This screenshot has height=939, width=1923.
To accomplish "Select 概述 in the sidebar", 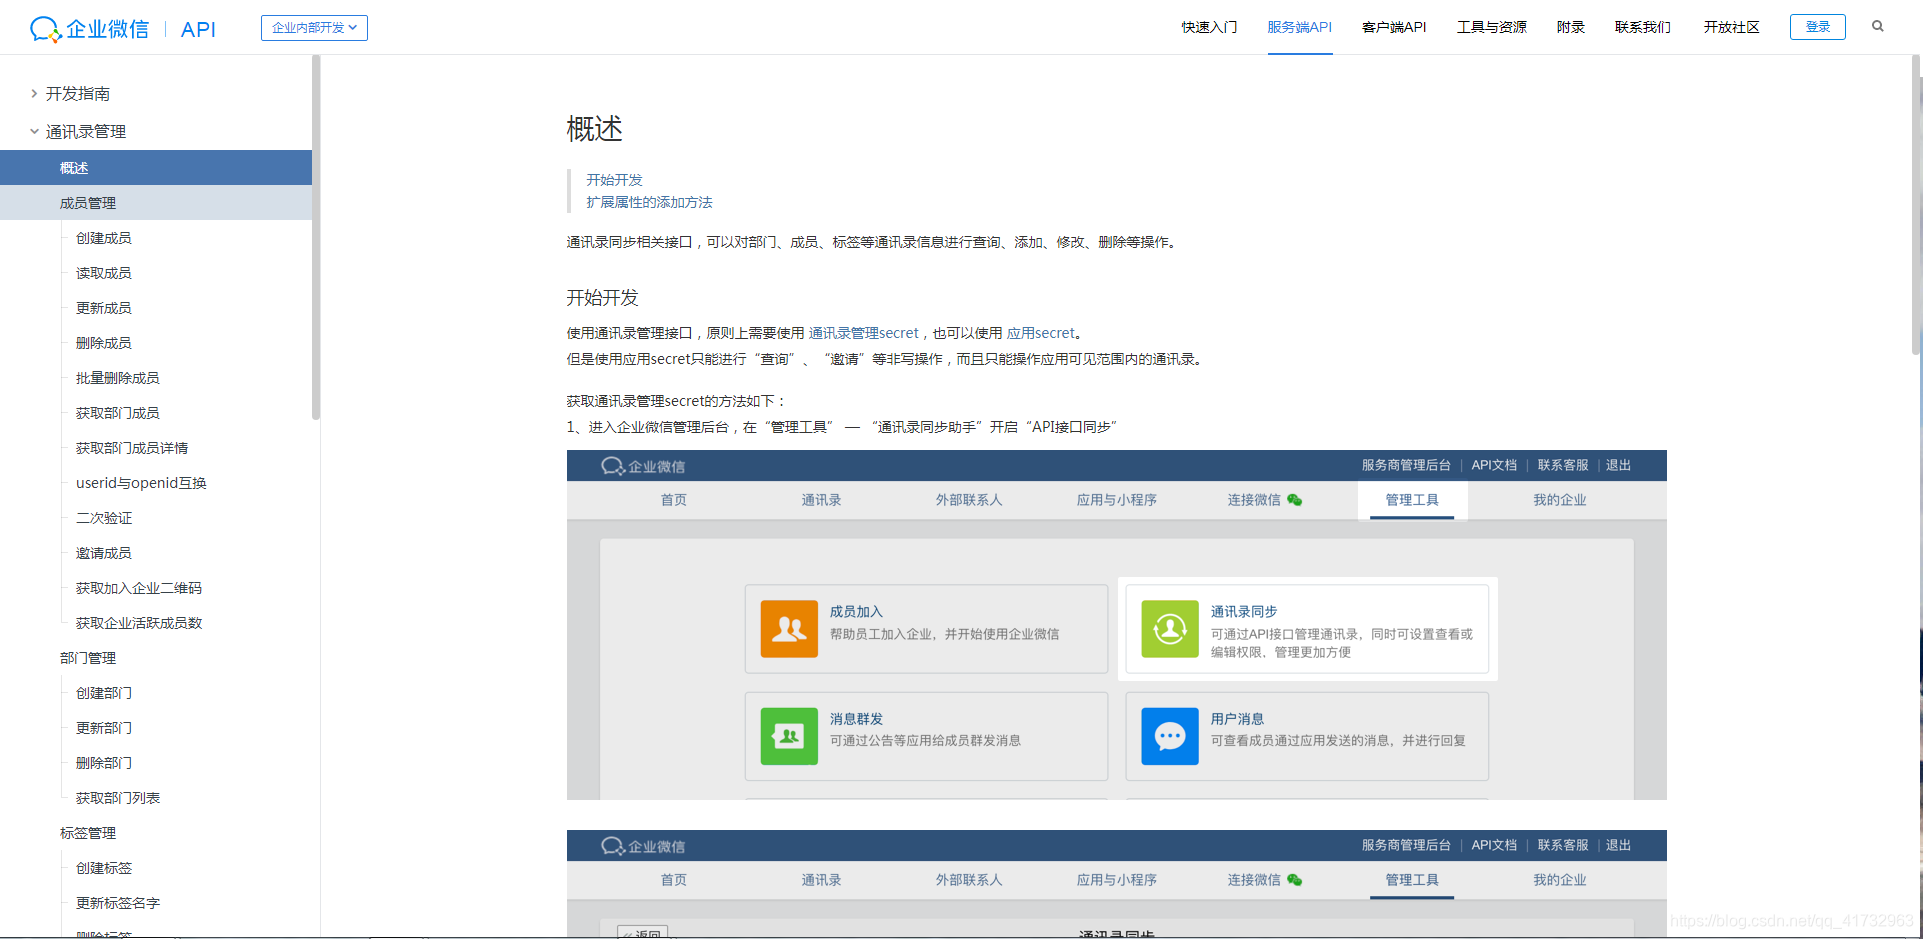I will click(x=156, y=168).
